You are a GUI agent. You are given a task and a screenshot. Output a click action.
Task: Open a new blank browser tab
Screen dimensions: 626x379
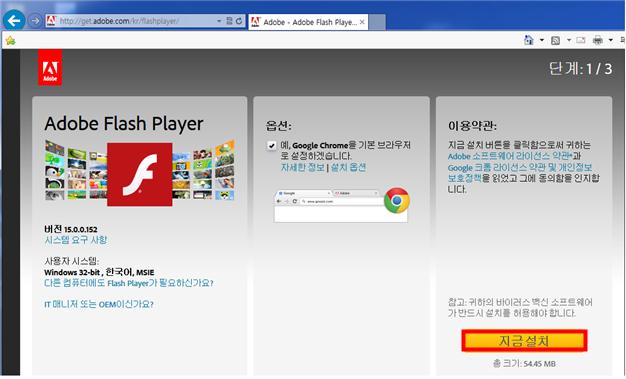tap(377, 22)
